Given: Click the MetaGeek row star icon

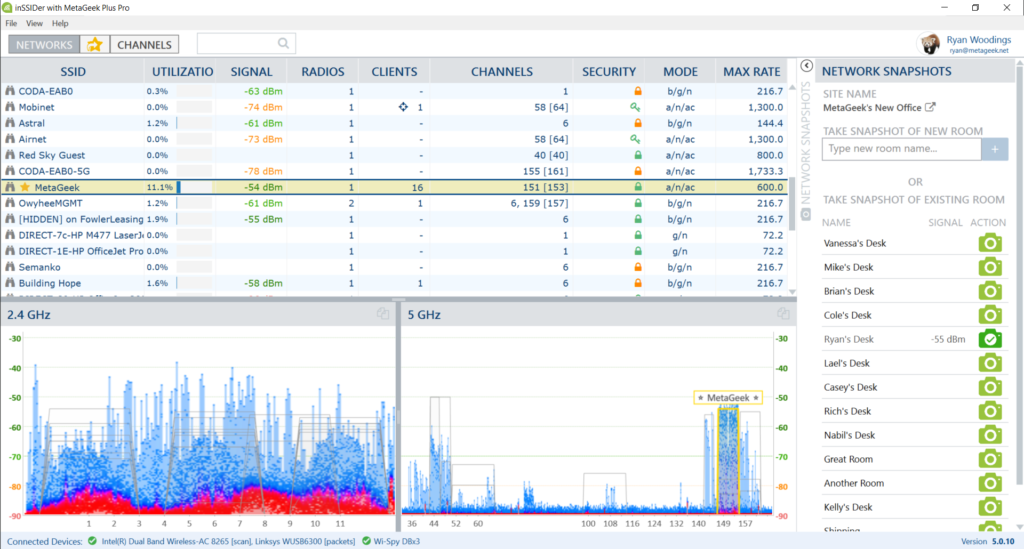Looking at the screenshot, I should tap(25, 187).
